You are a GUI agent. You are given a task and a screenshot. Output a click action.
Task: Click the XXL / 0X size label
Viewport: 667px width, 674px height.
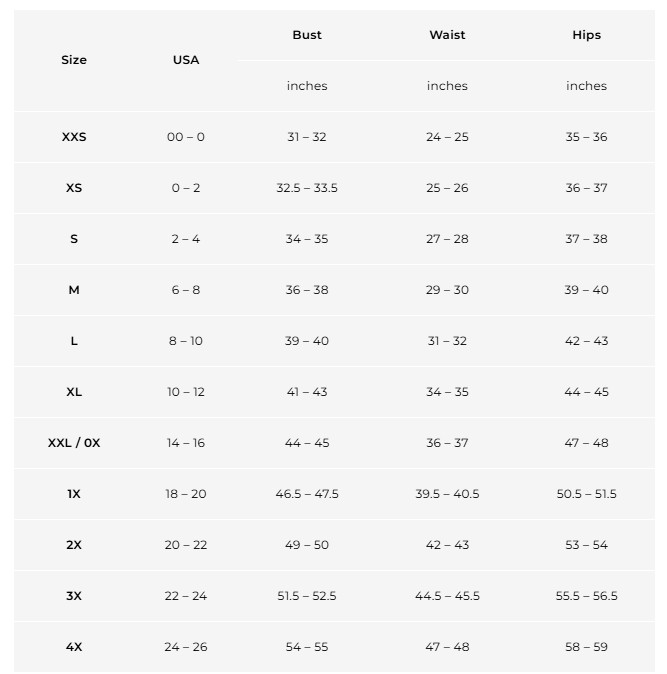click(x=74, y=443)
